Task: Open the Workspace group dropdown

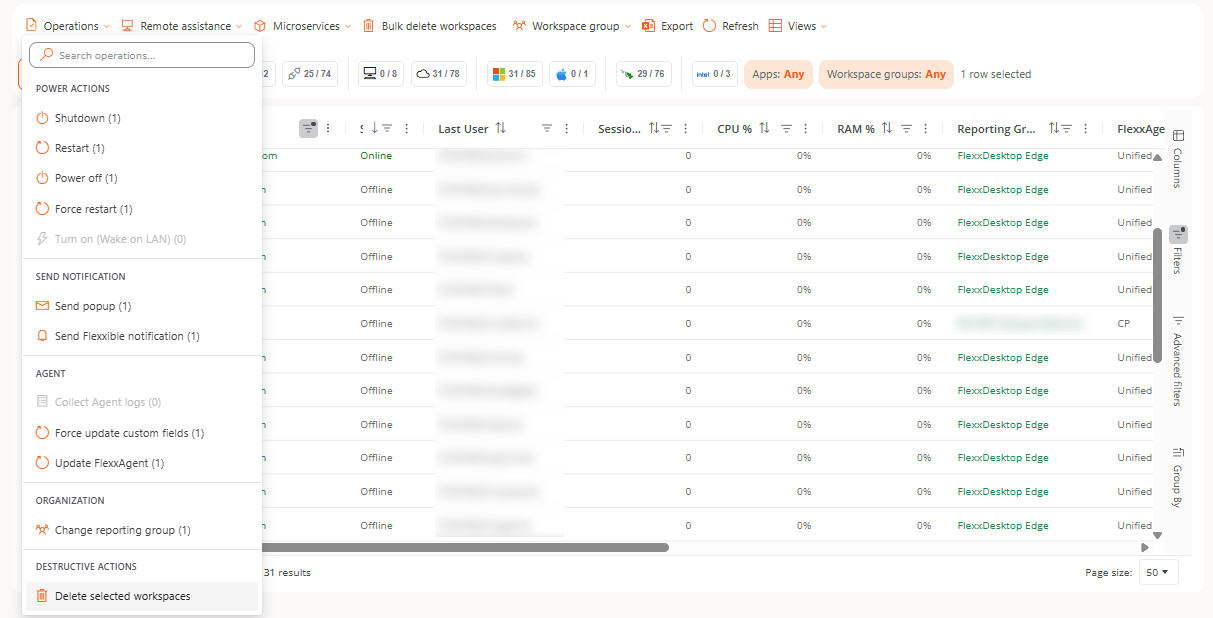Action: [572, 26]
